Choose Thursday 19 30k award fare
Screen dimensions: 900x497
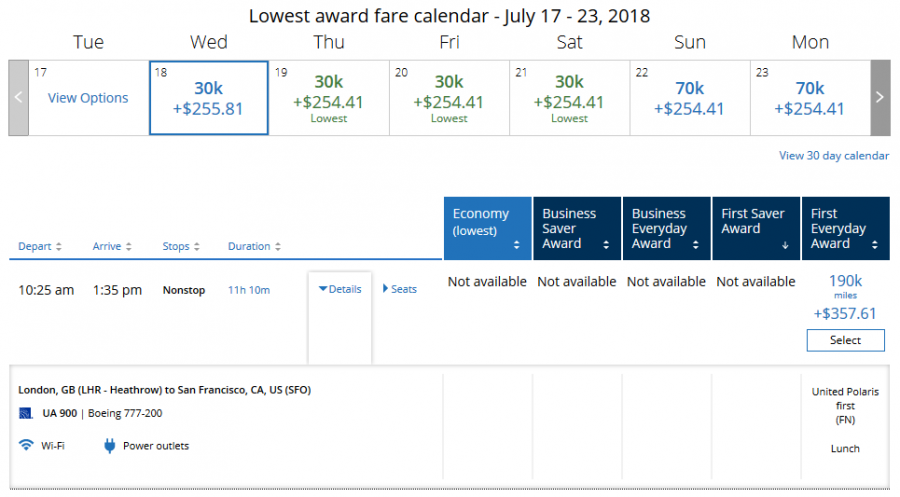(x=328, y=98)
